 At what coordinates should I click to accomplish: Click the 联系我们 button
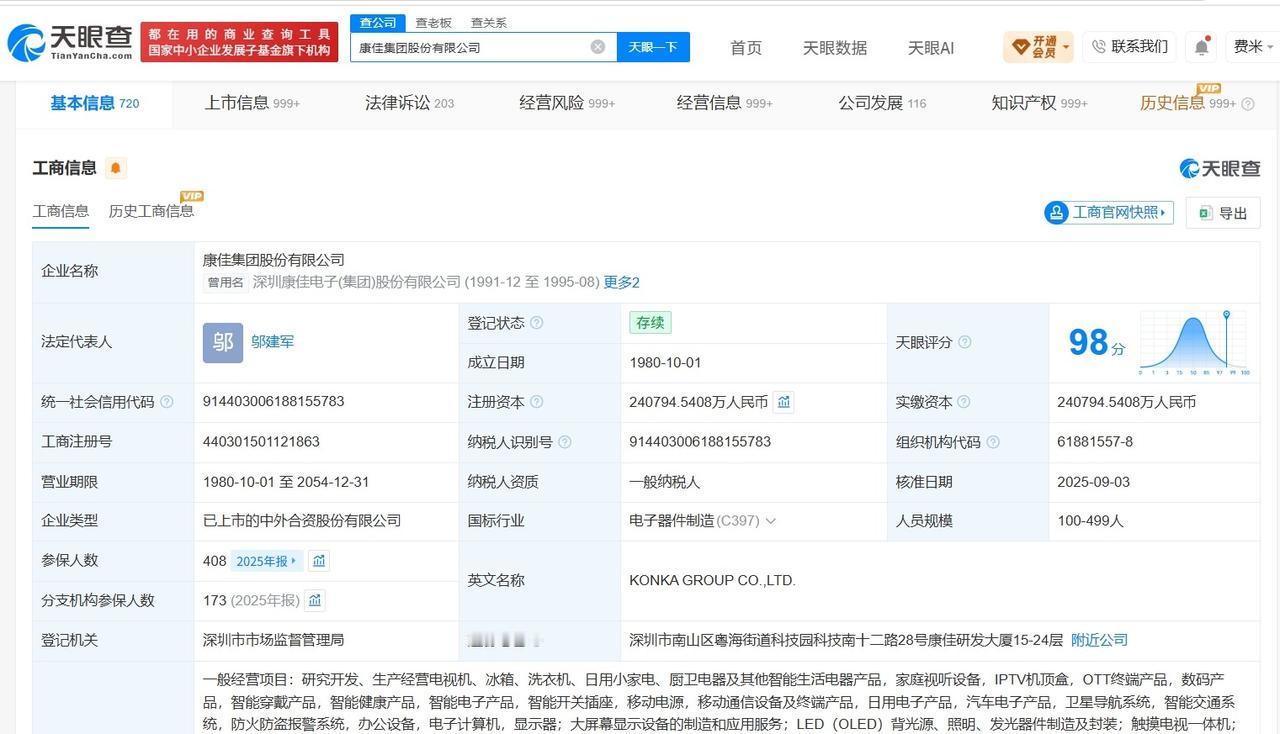coord(1129,46)
